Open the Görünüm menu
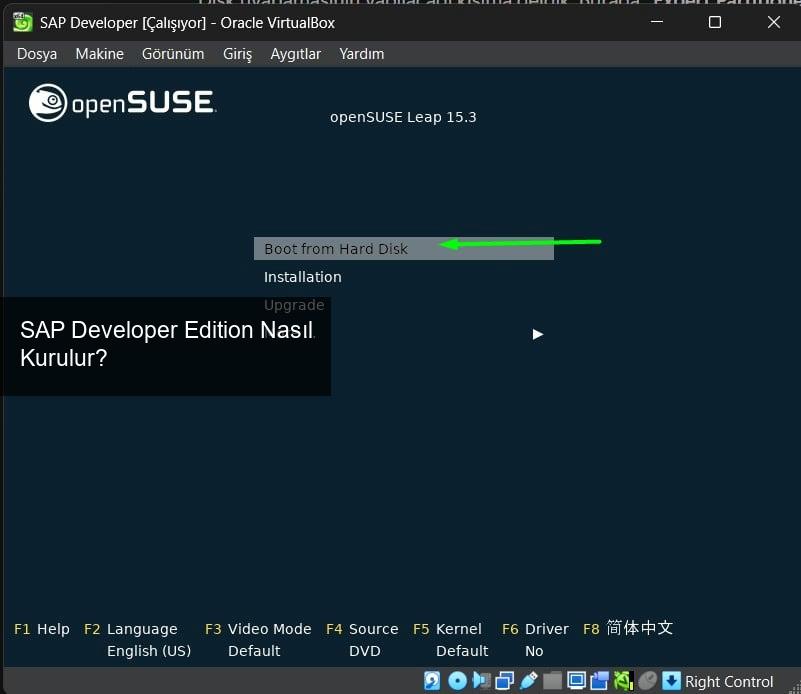 tap(173, 54)
